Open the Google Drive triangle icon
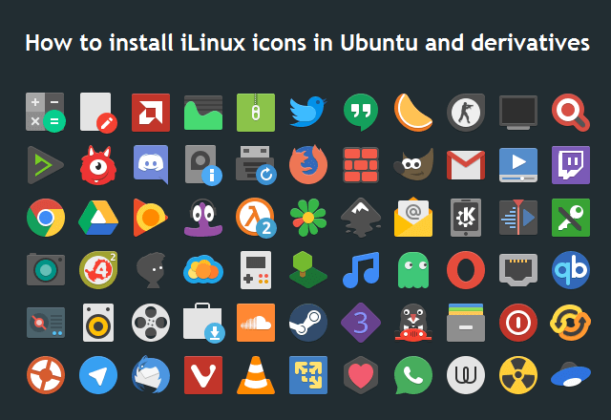 tap(98, 217)
